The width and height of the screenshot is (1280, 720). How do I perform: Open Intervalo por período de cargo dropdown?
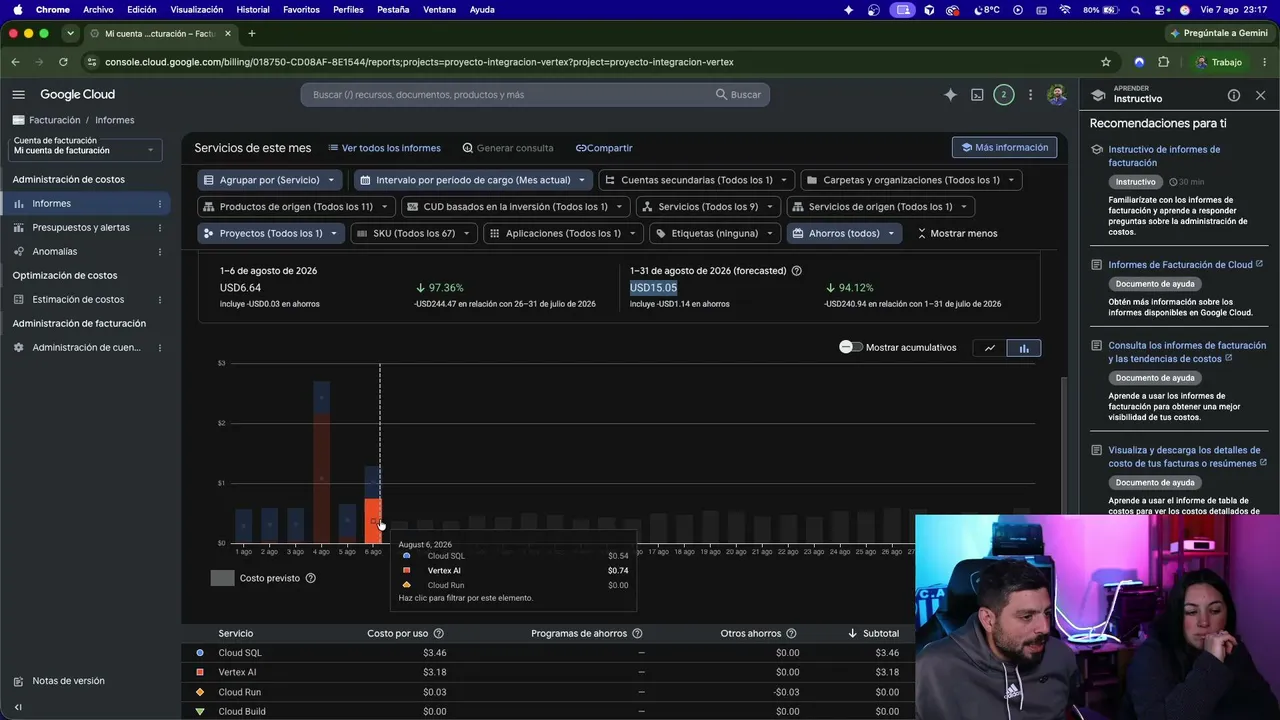click(474, 180)
